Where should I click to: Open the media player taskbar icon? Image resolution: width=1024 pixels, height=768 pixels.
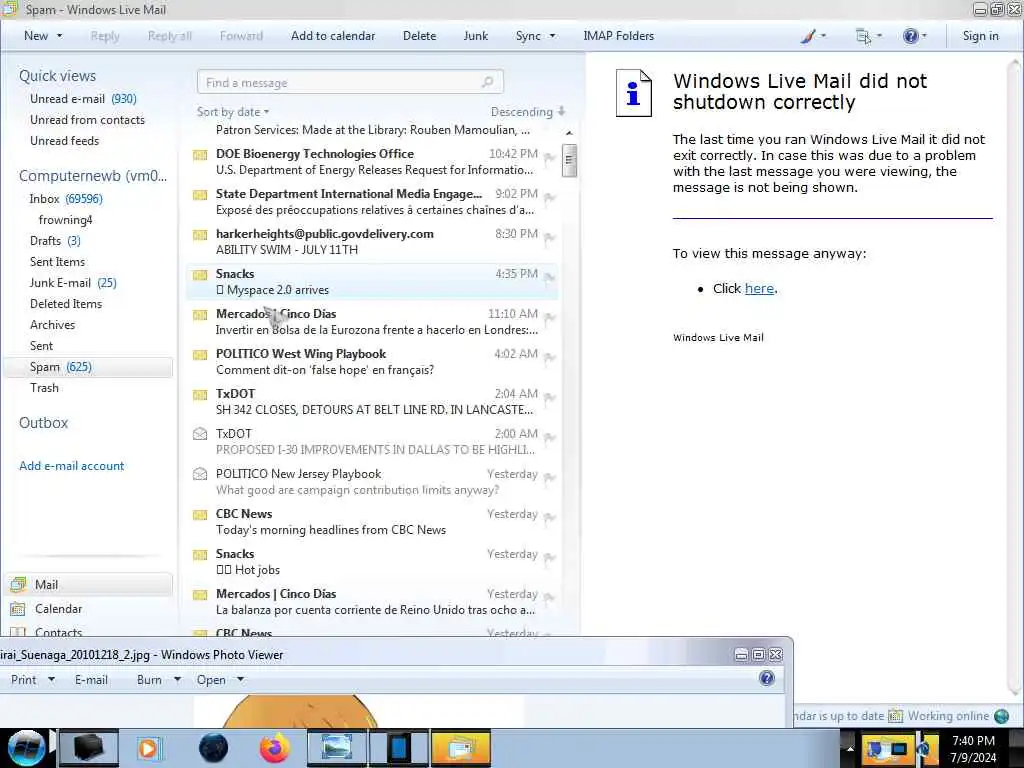(x=148, y=748)
